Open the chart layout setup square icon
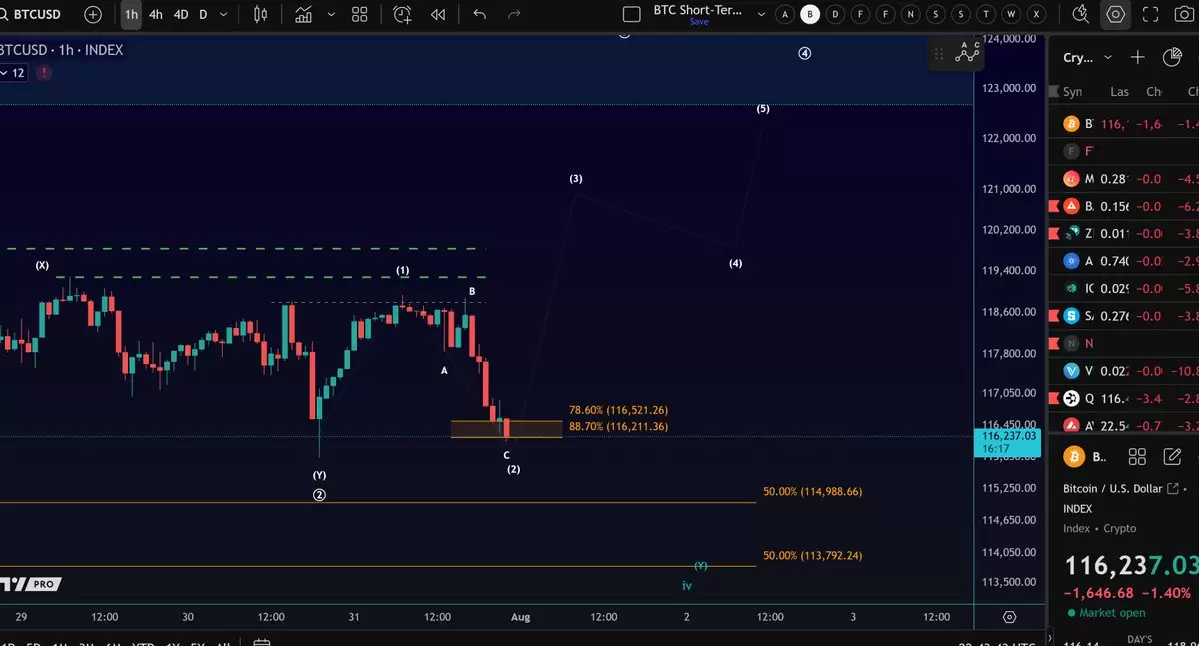 pyautogui.click(x=632, y=15)
